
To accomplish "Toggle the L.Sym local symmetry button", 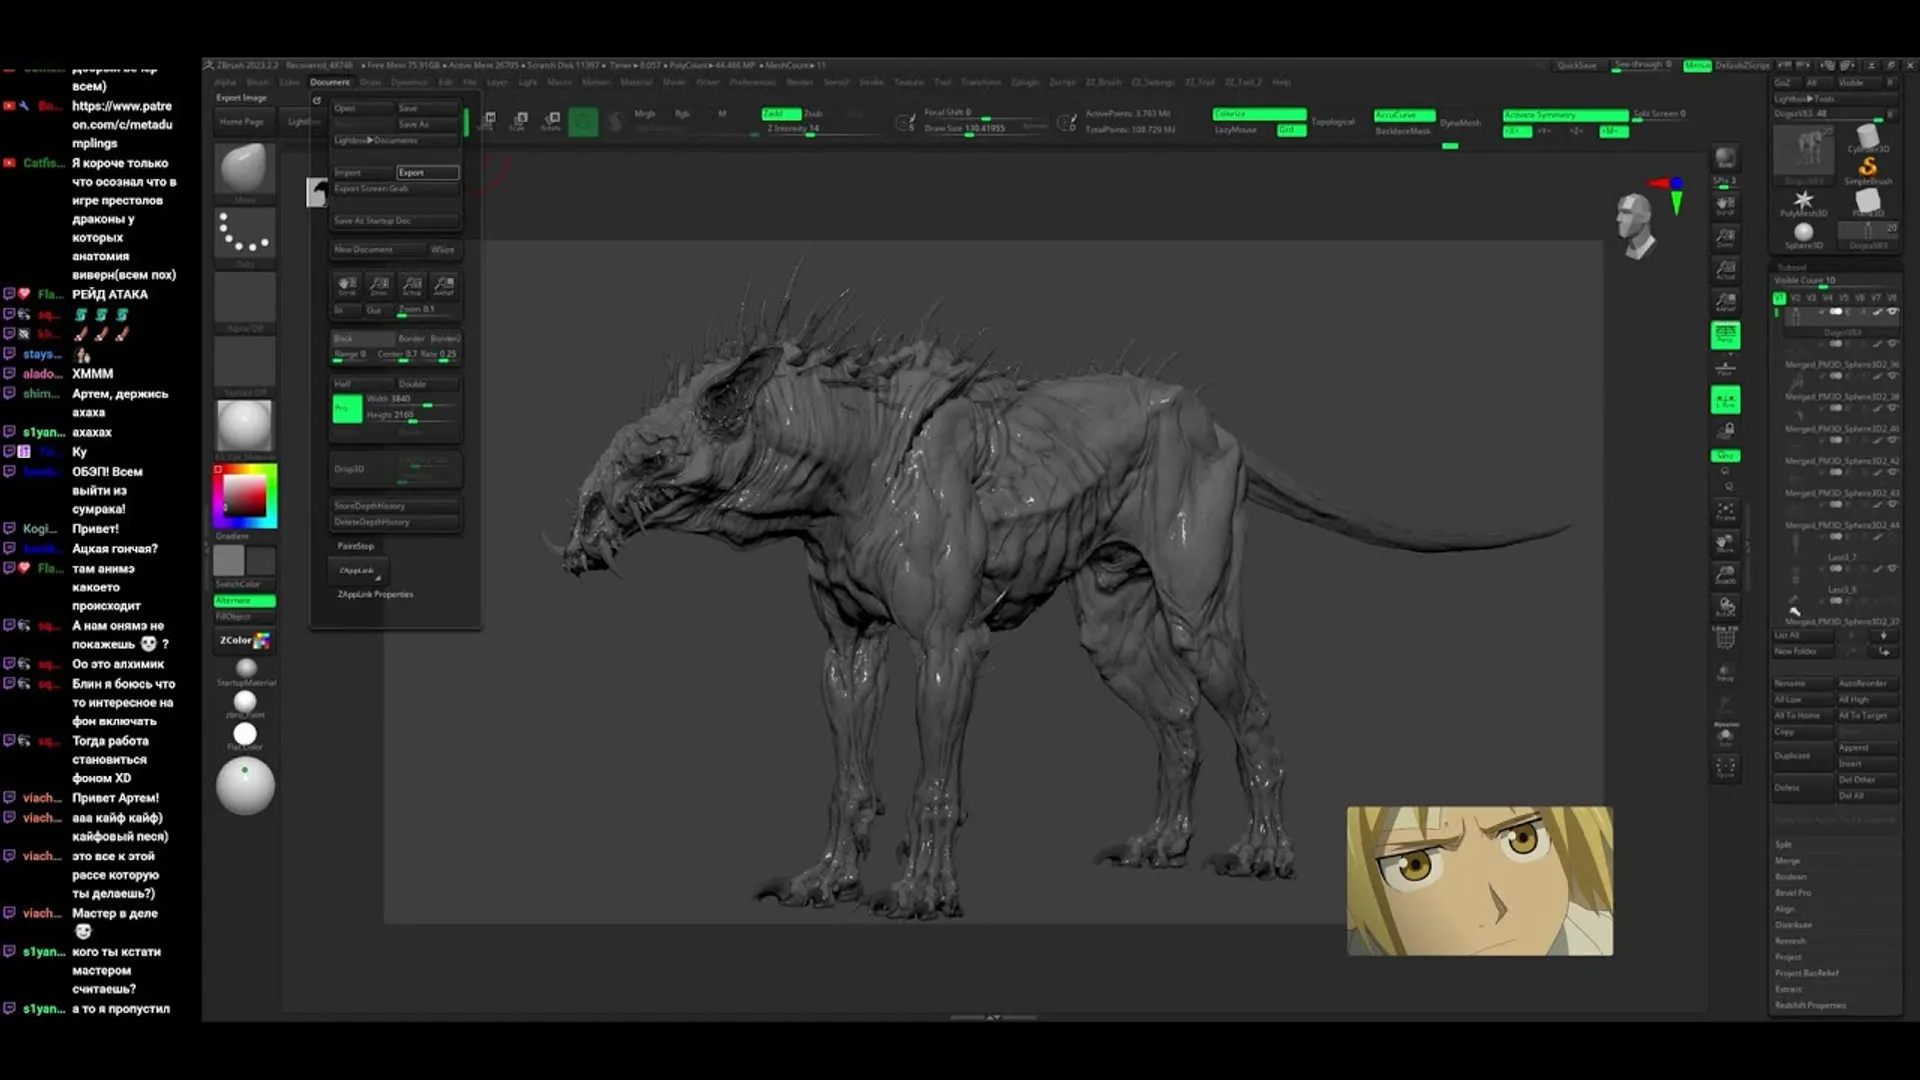I will tap(1725, 400).
